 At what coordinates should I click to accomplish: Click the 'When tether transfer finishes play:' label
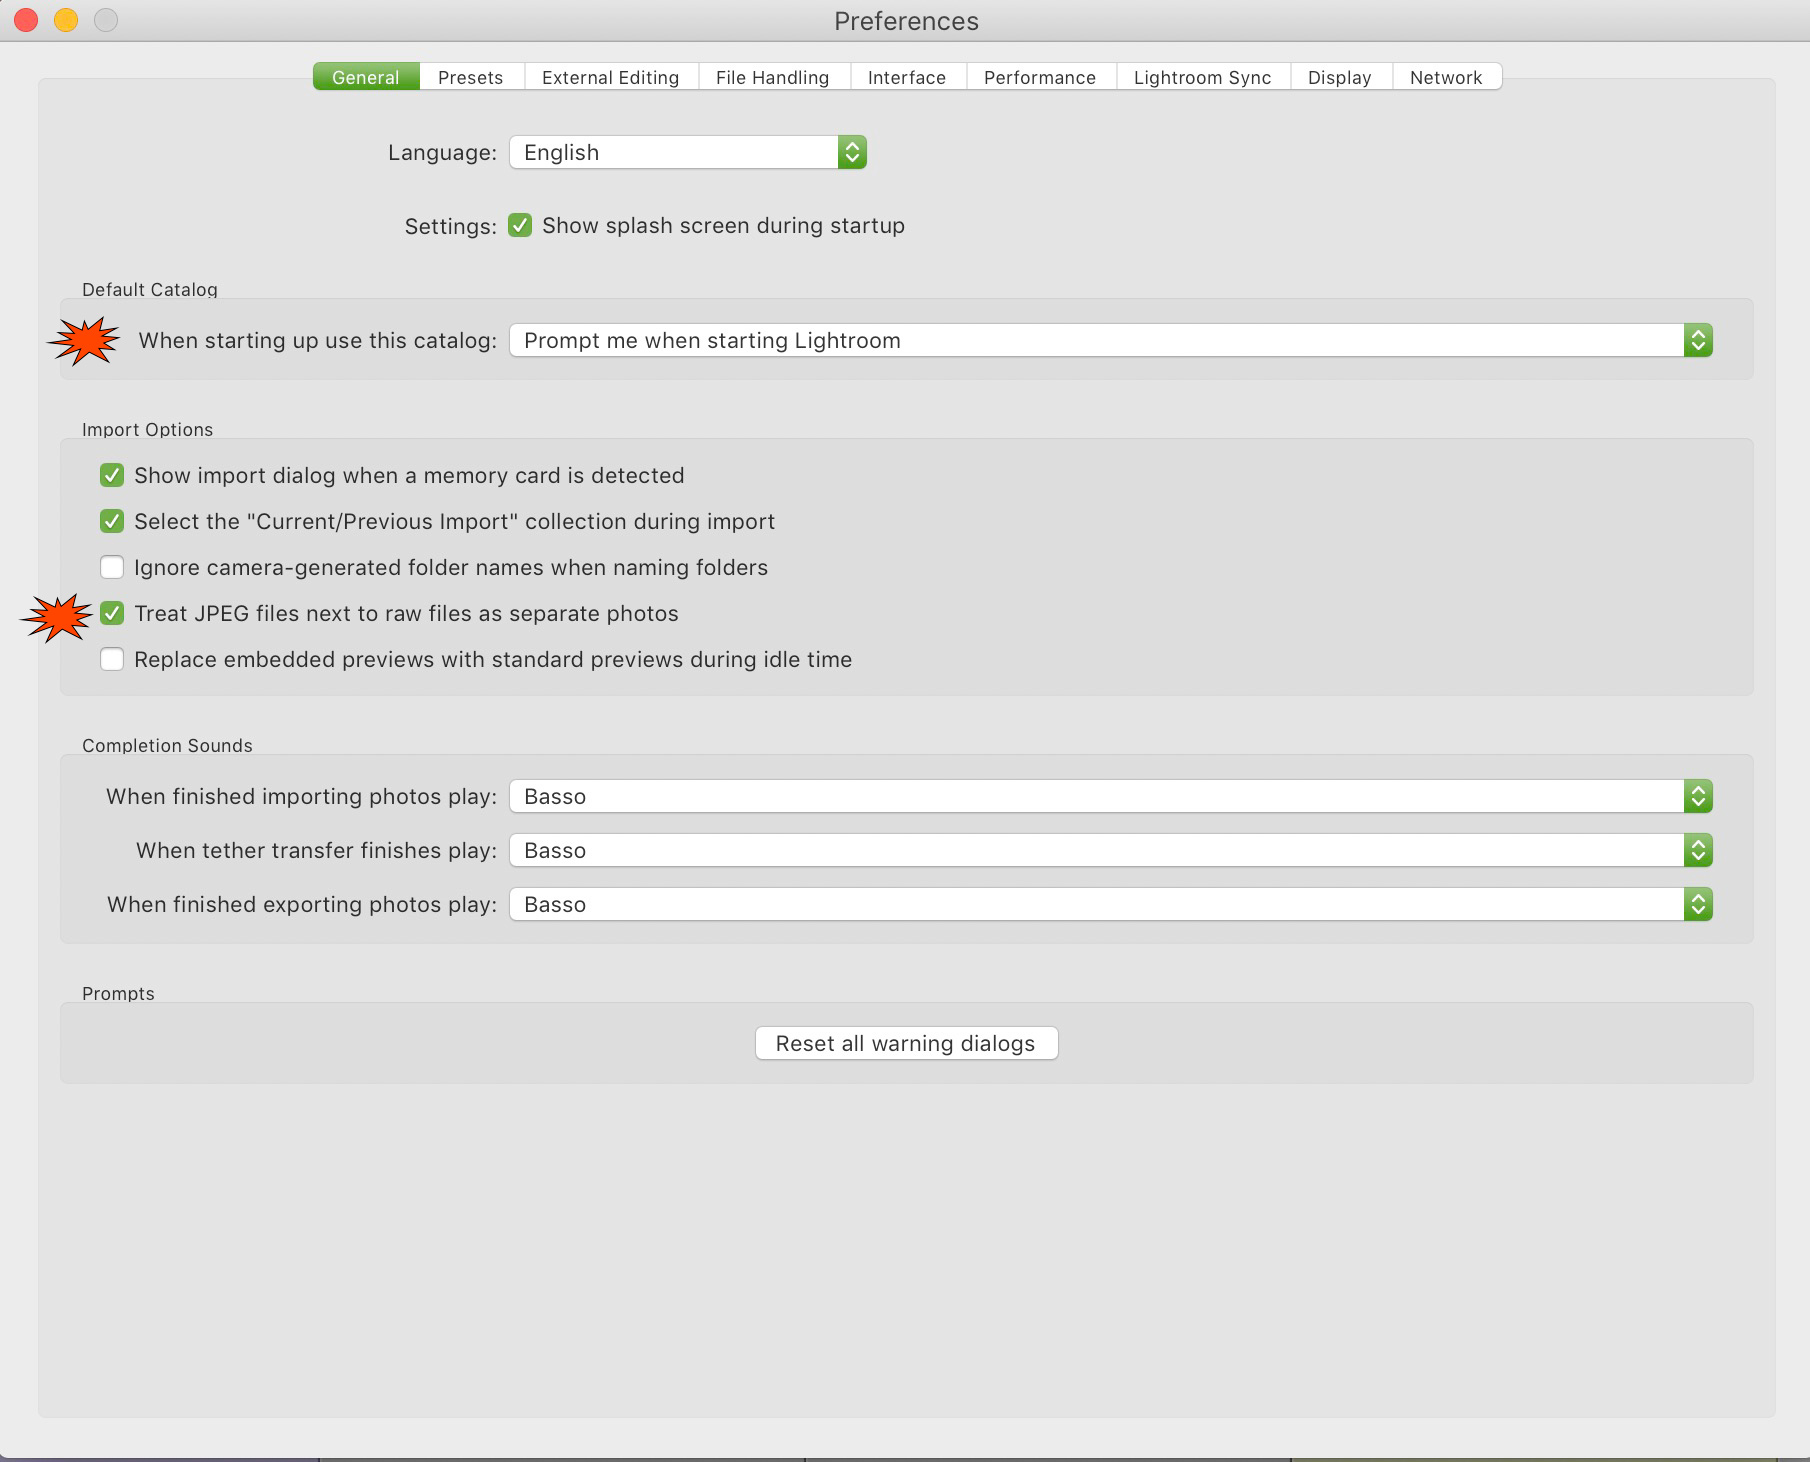pos(317,850)
